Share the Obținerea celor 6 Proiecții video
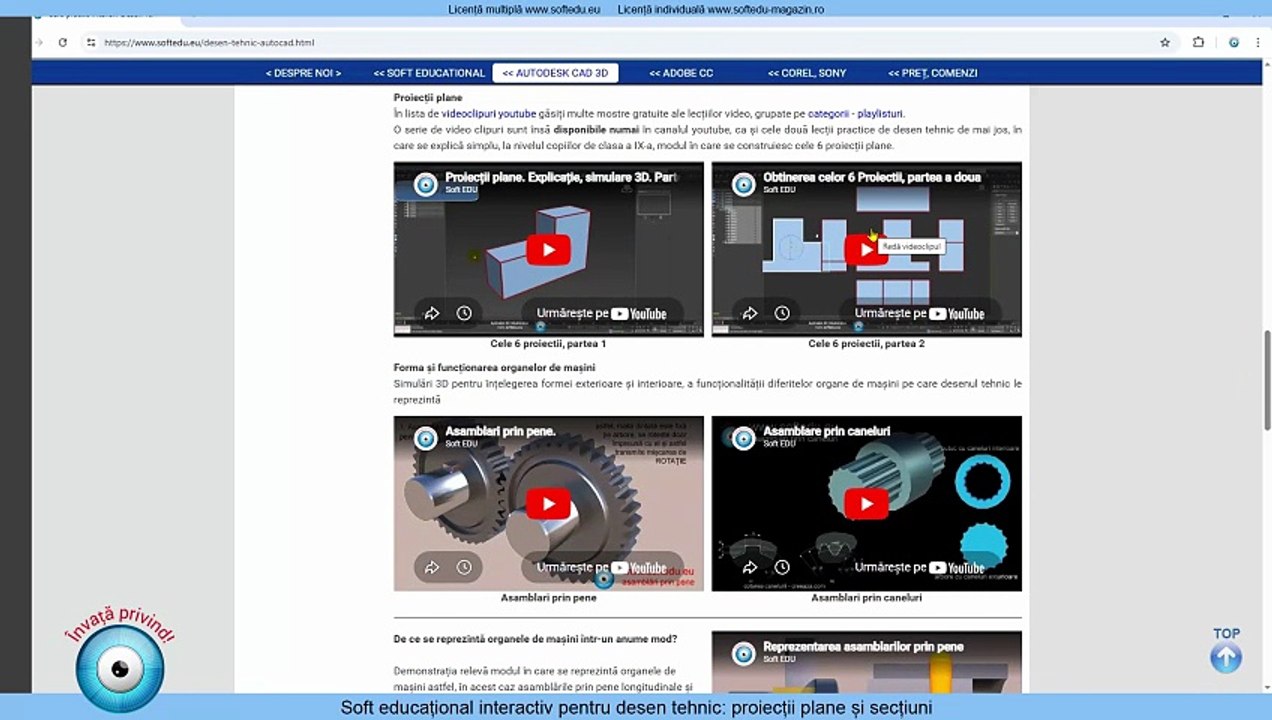This screenshot has height=720, width=1272. [x=750, y=313]
